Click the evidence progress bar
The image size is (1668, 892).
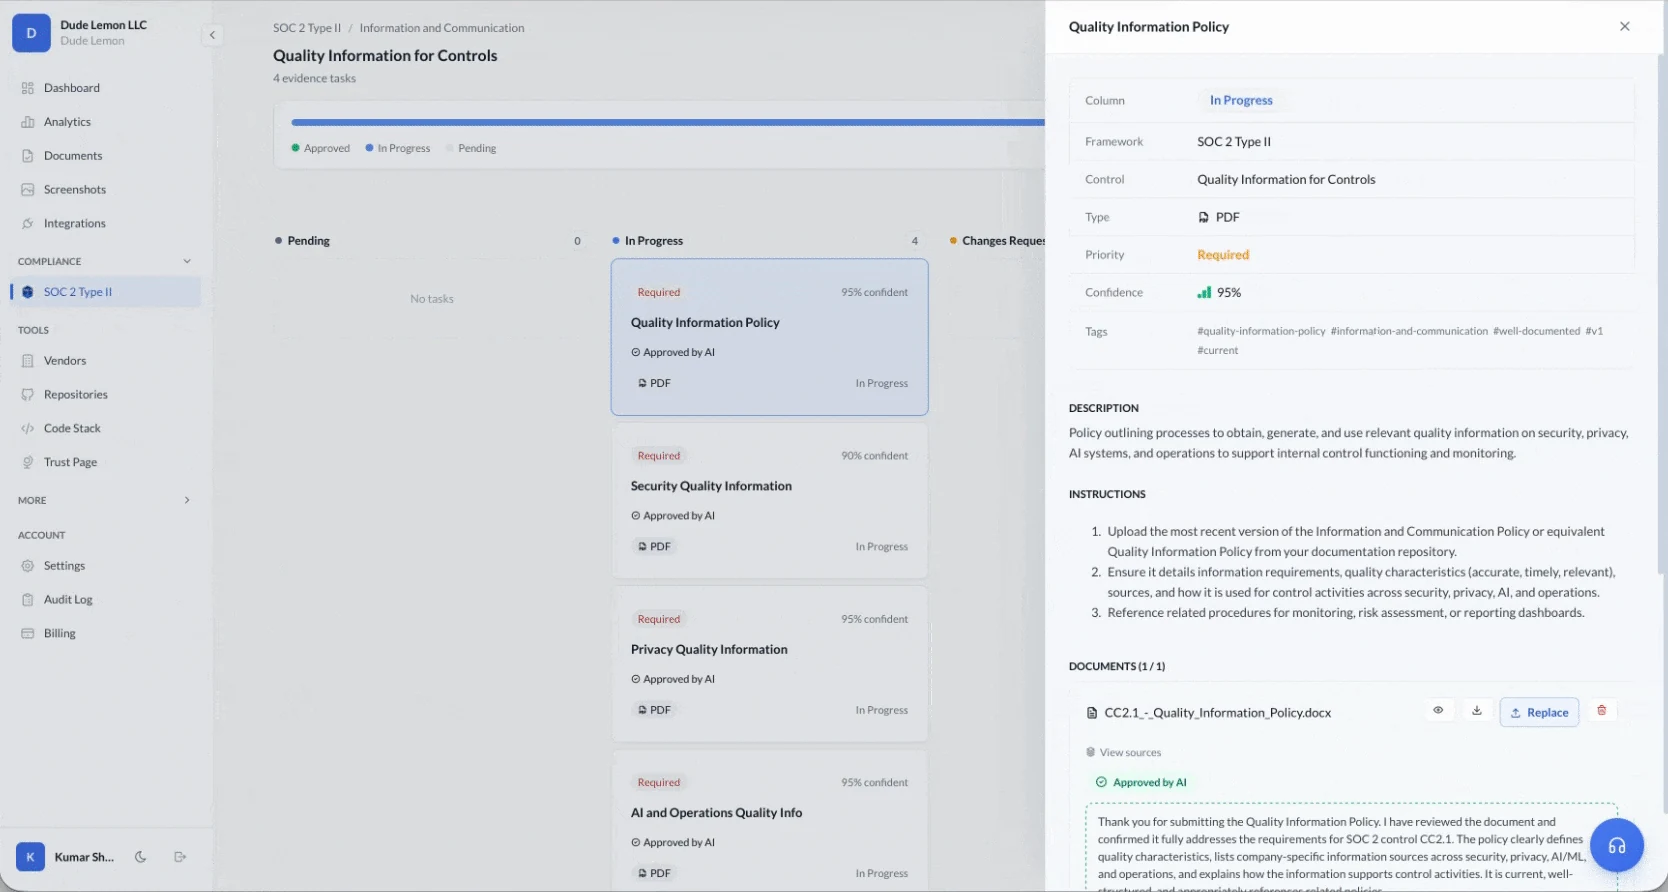pyautogui.click(x=668, y=122)
